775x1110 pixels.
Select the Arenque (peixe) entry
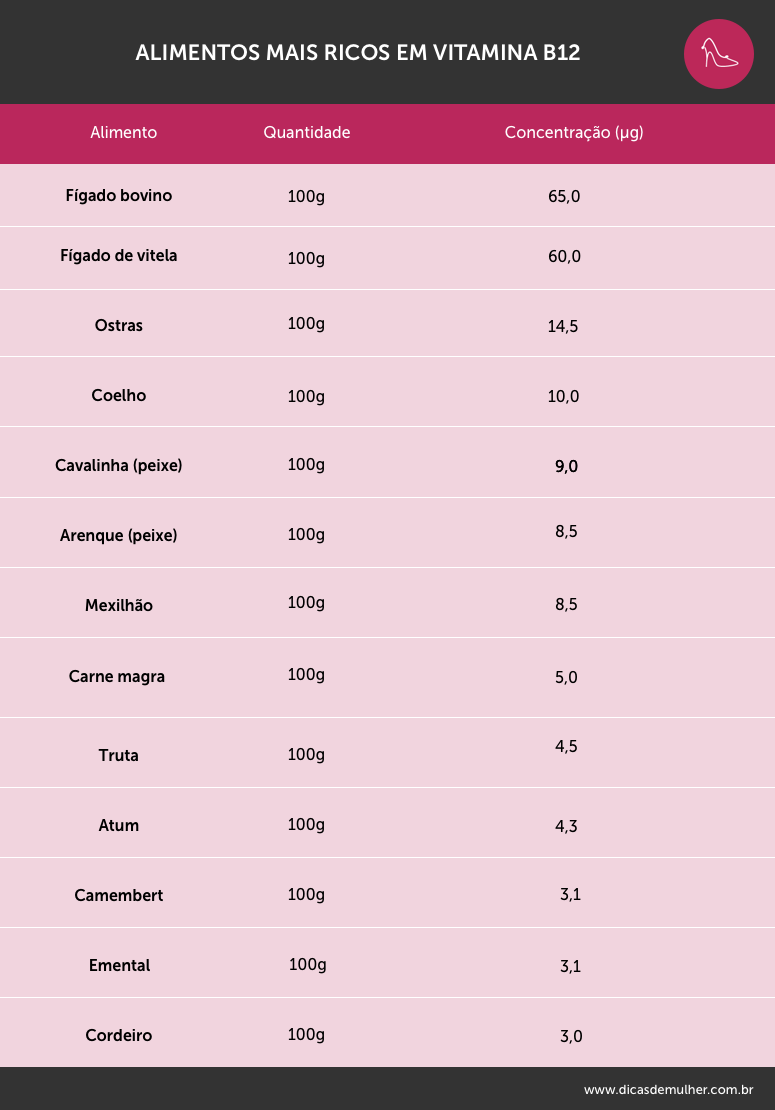119,535
